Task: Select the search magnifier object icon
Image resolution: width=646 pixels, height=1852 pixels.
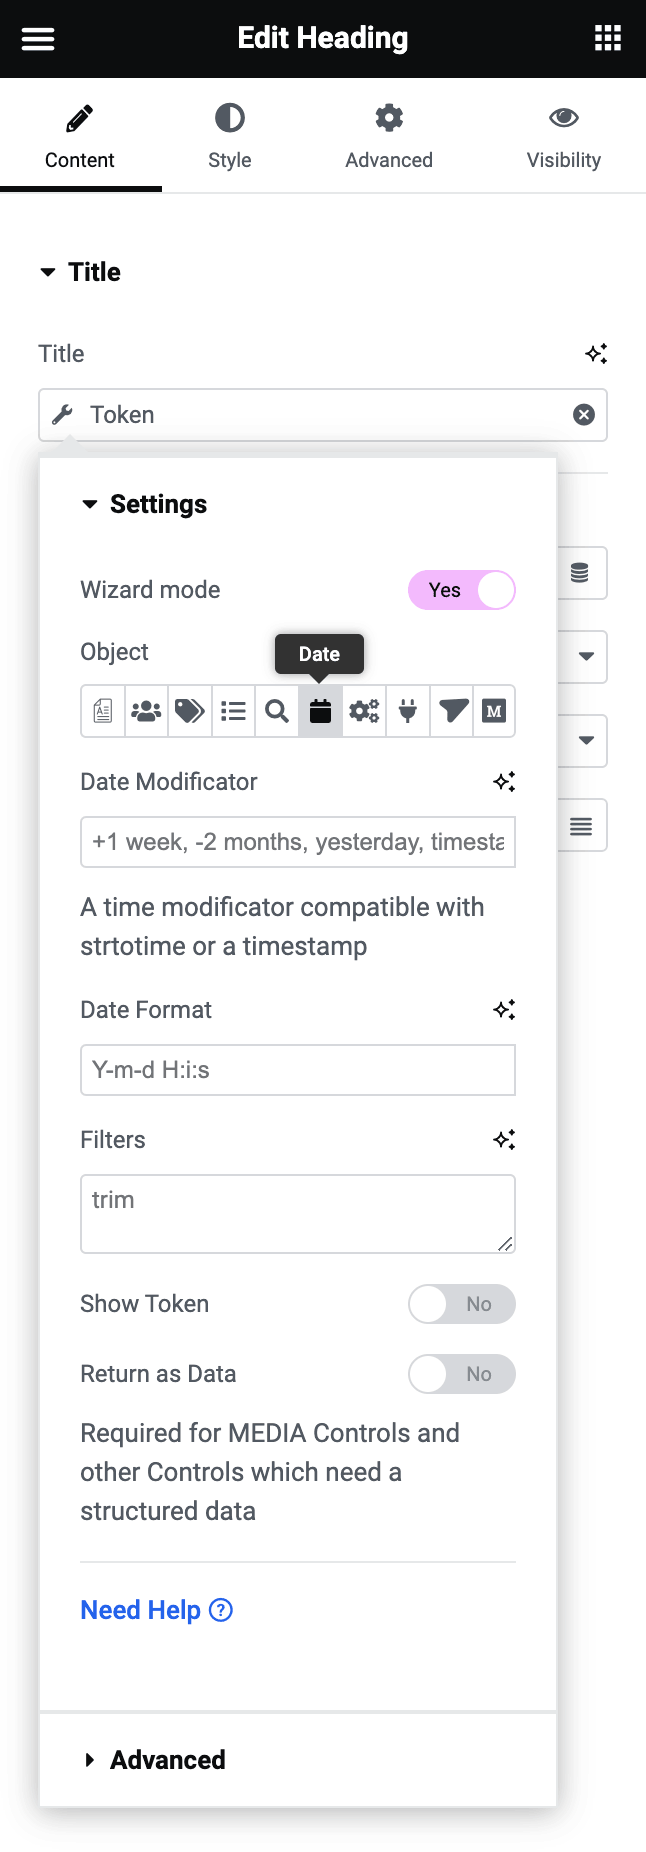Action: click(x=277, y=711)
